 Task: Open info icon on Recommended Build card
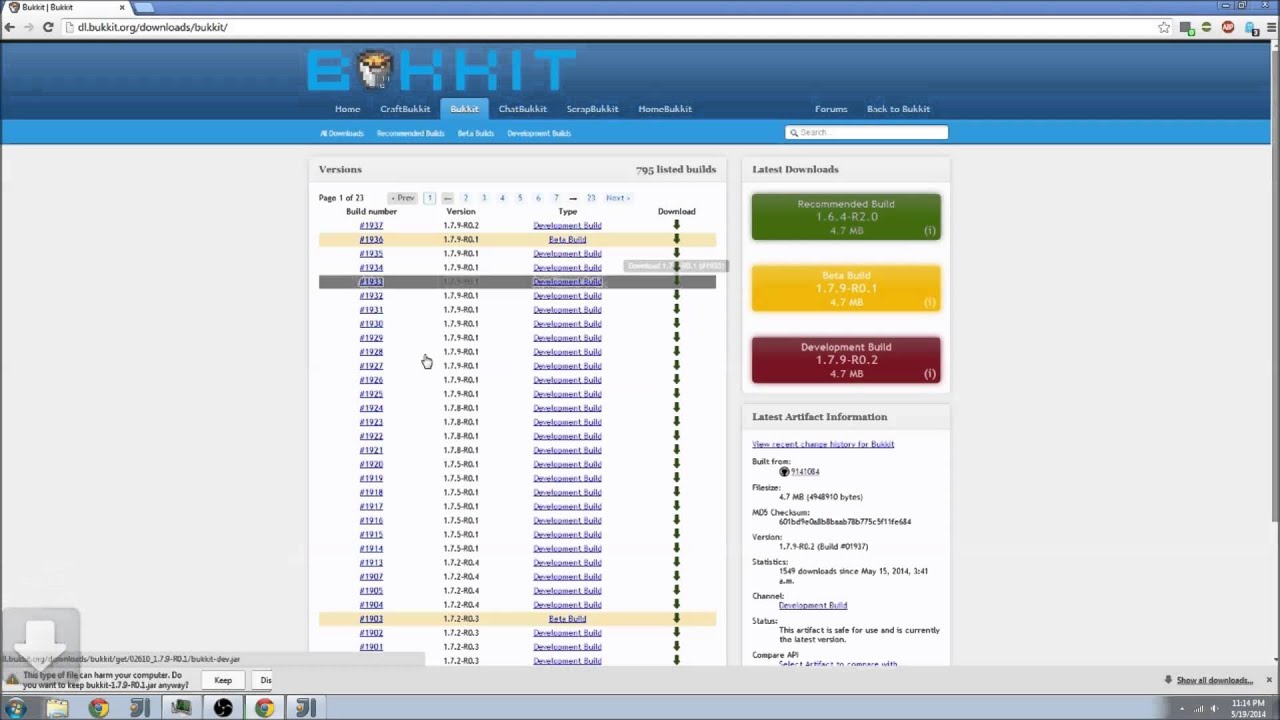(930, 231)
